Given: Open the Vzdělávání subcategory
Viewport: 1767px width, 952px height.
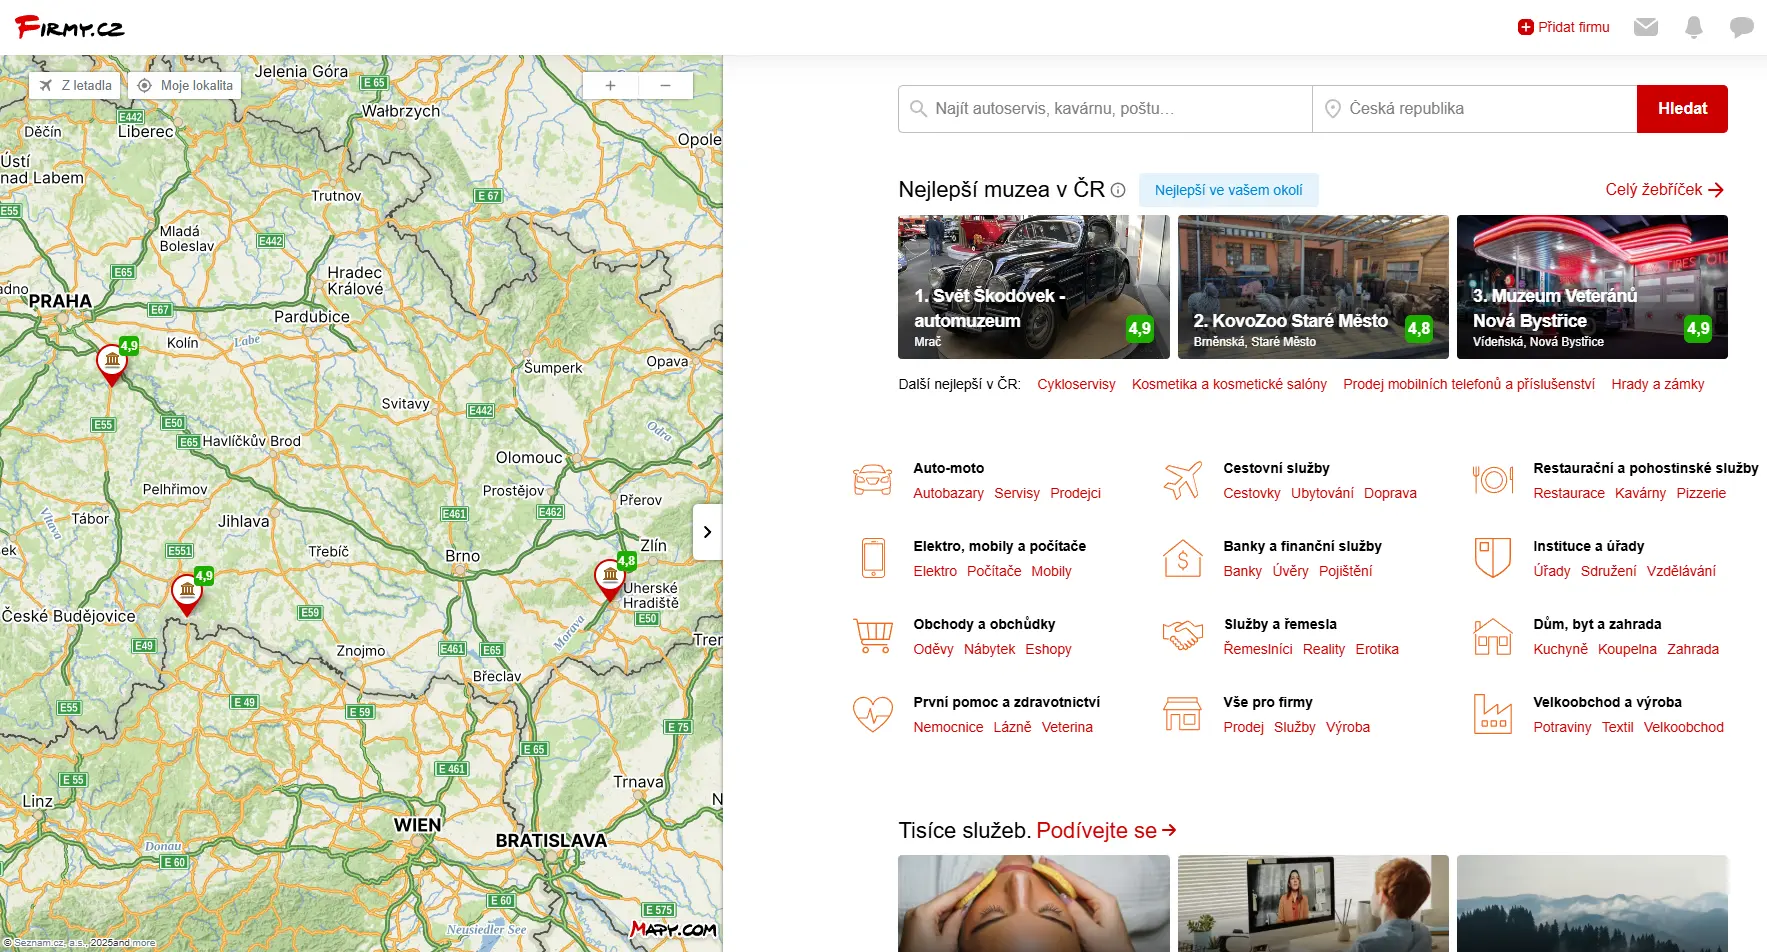Looking at the screenshot, I should click(1681, 571).
